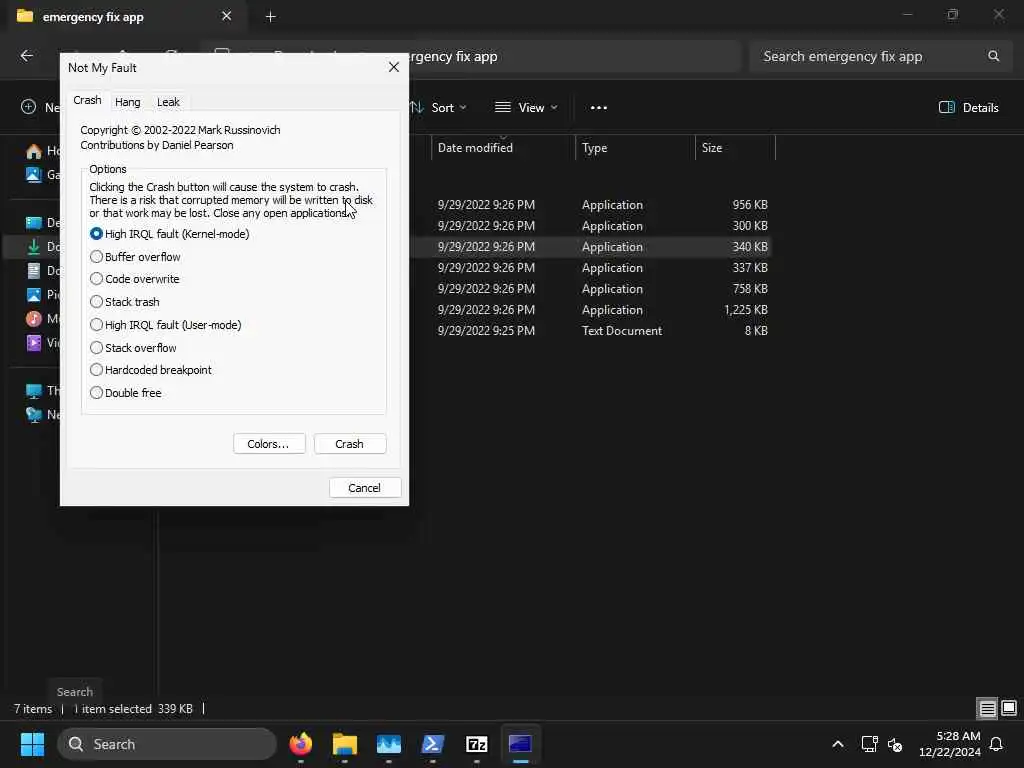This screenshot has height=768, width=1024.
Task: Open the See more ellipsis menu
Action: [x=598, y=108]
